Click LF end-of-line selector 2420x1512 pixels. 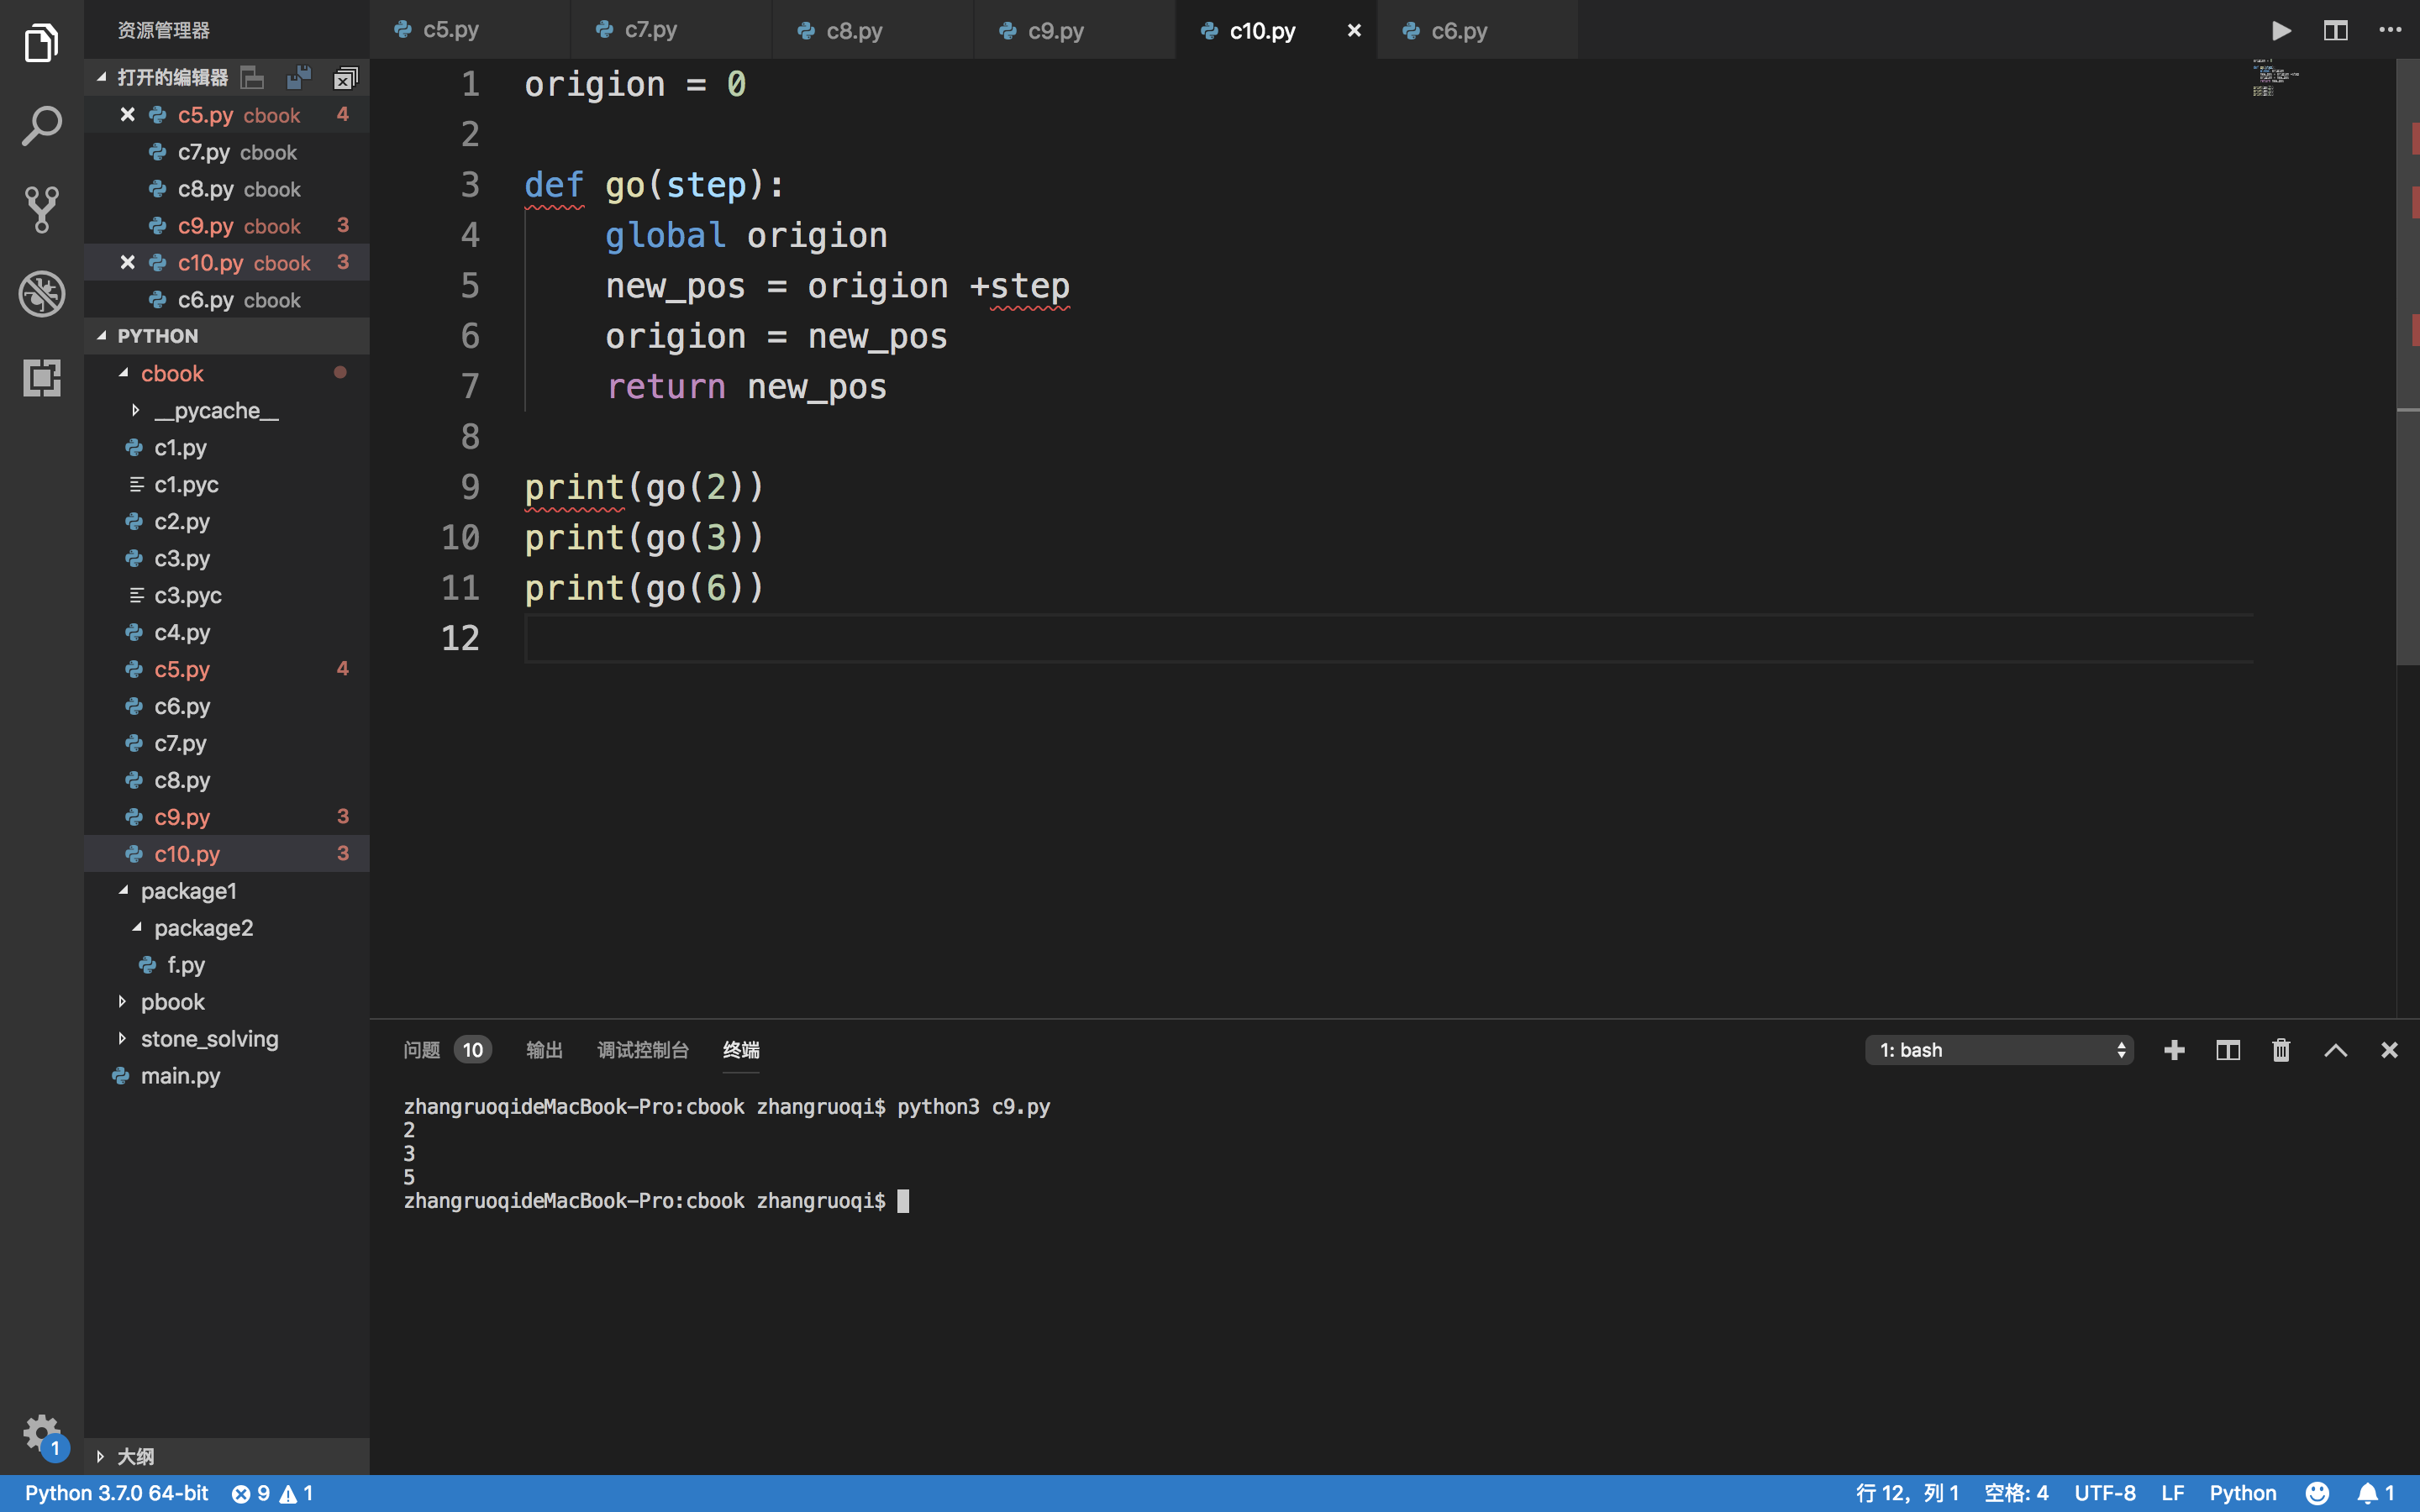(x=2172, y=1493)
